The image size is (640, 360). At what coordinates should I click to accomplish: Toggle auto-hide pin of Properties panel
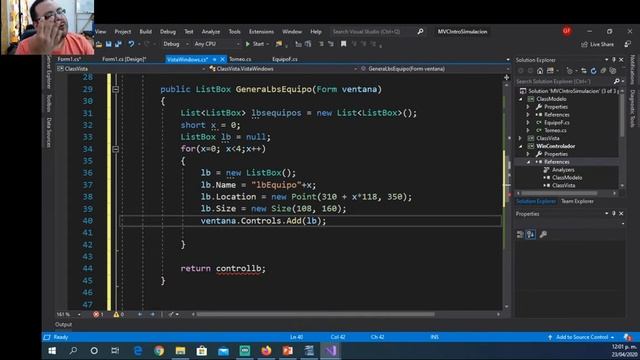(614, 213)
